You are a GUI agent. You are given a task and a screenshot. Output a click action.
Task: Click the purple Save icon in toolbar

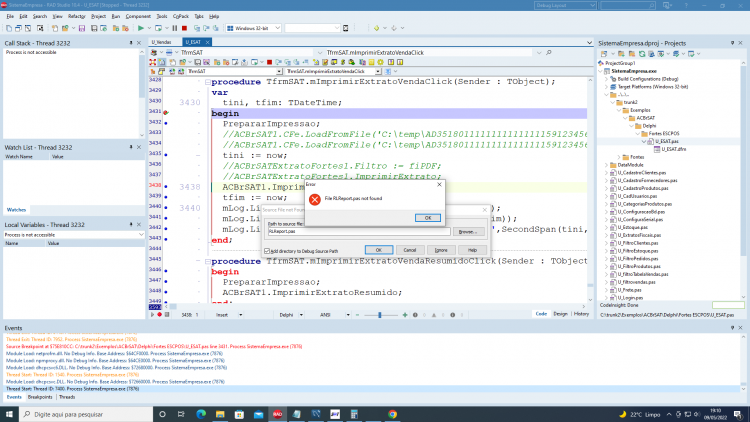tap(82, 28)
